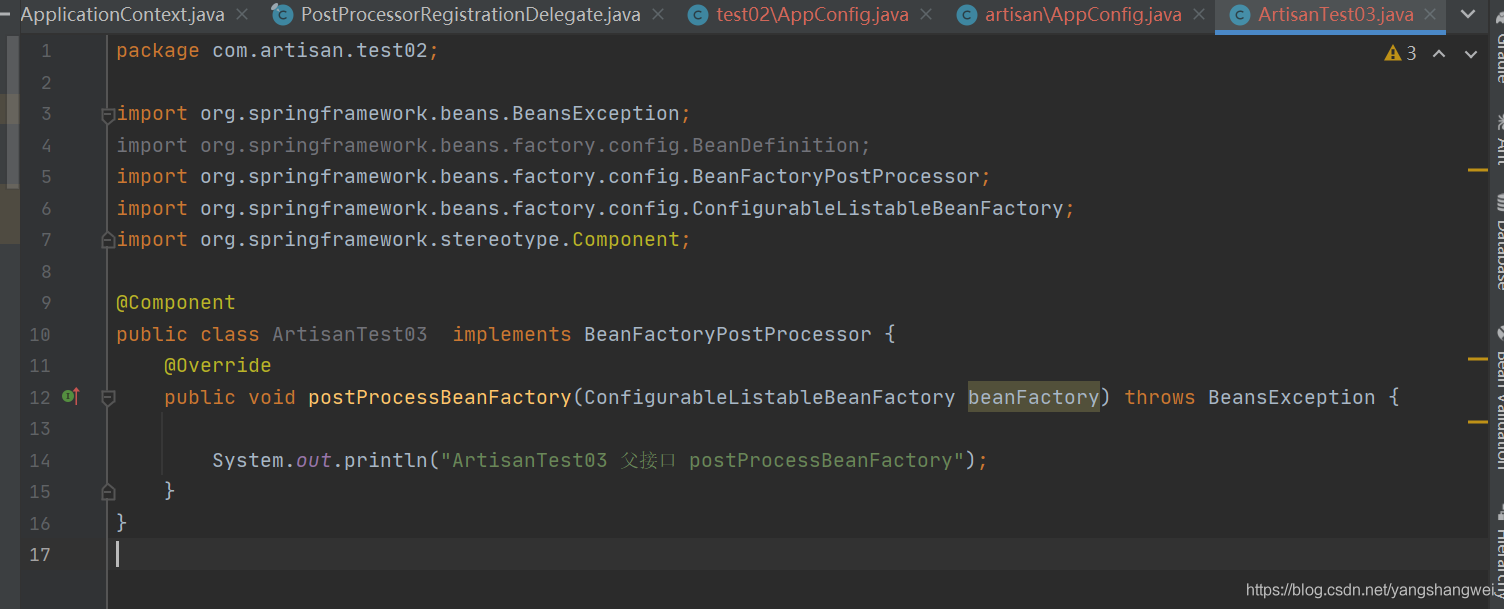The image size is (1504, 609).
Task: Close the PostProcessorRegistrationDelegate.java tab
Action: (x=658, y=15)
